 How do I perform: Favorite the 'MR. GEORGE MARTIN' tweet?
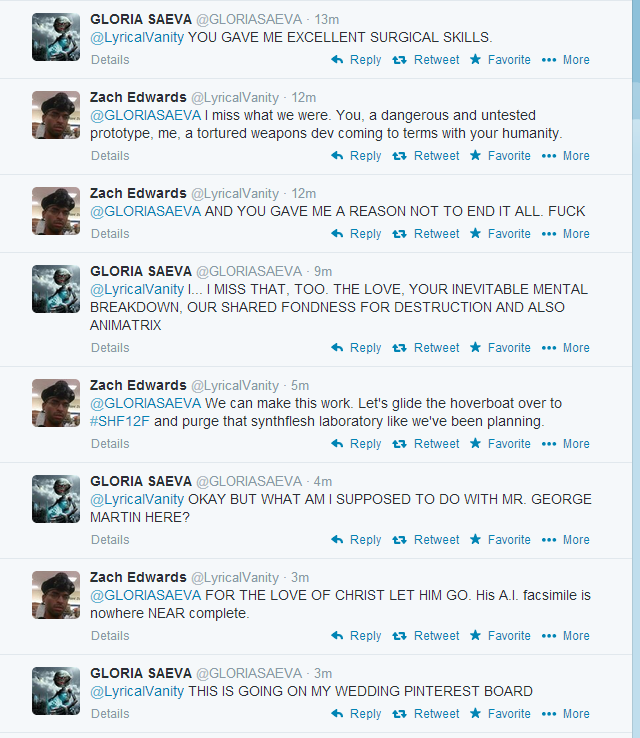click(500, 540)
